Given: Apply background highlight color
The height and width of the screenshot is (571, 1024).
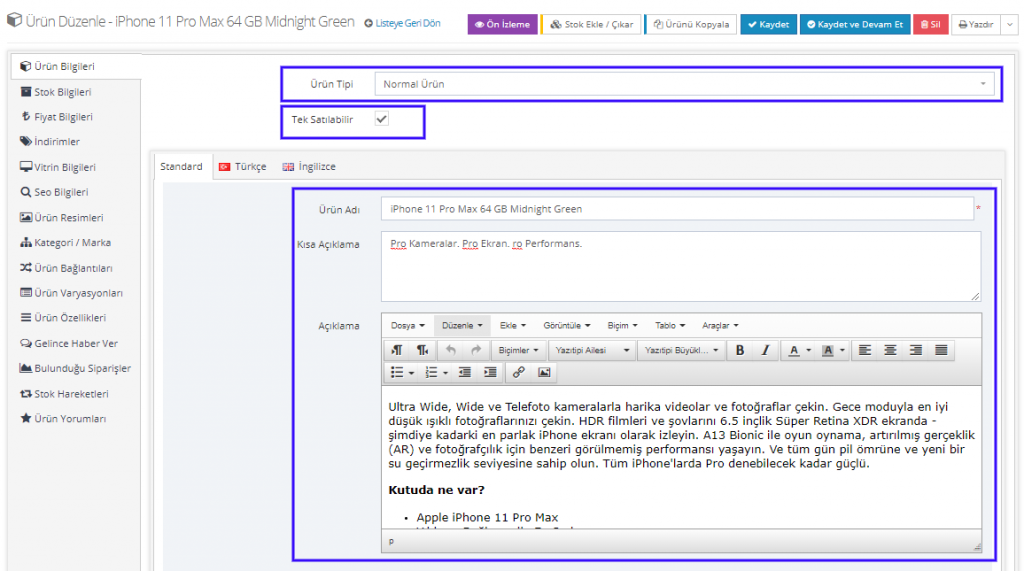Looking at the screenshot, I should [827, 350].
